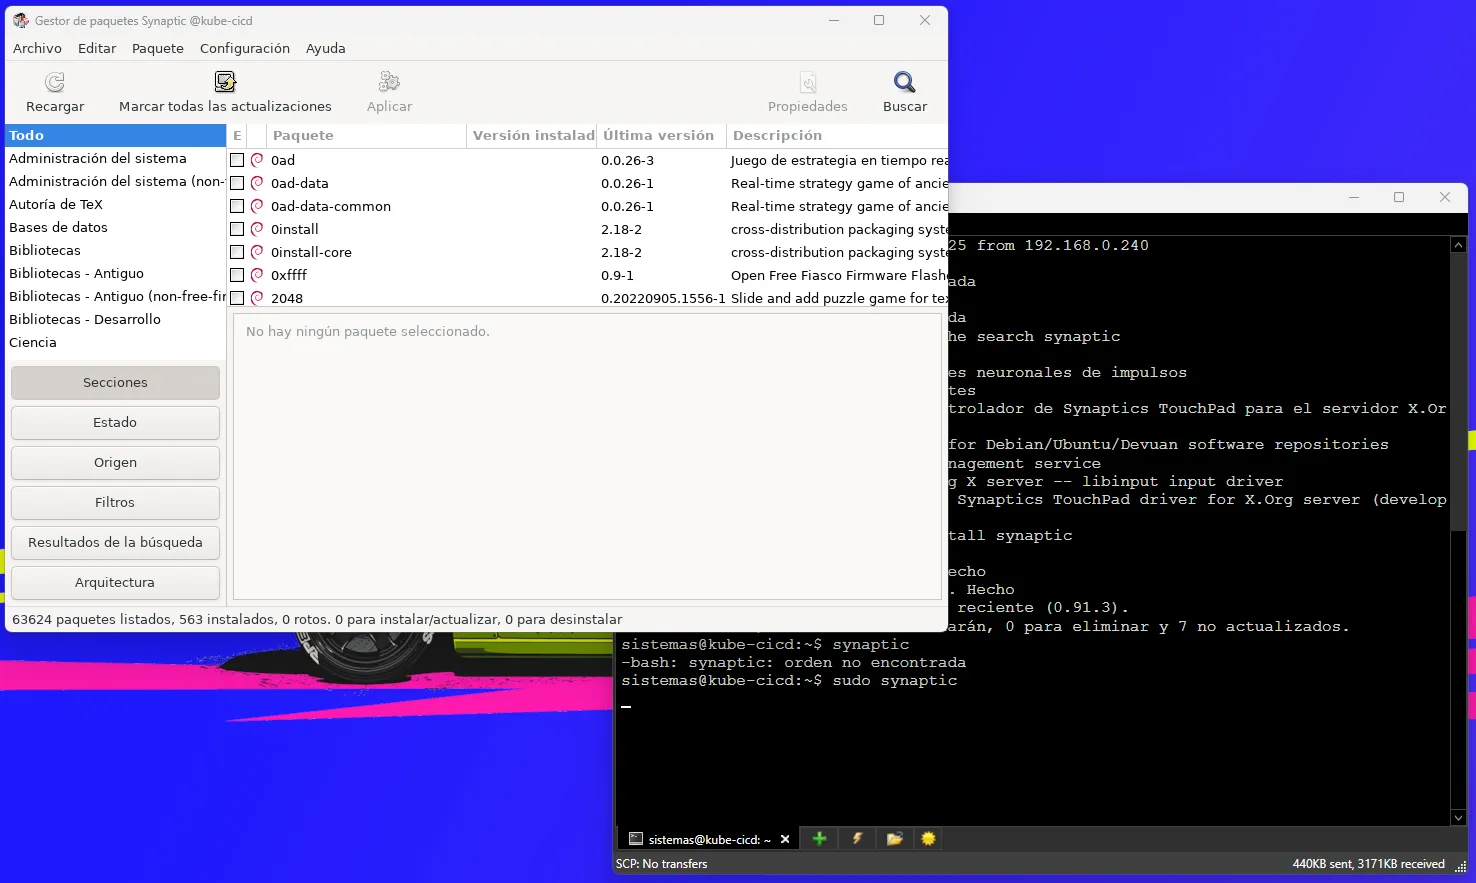
Task: Toggle the checkbox for package 0ad
Action: (237, 160)
